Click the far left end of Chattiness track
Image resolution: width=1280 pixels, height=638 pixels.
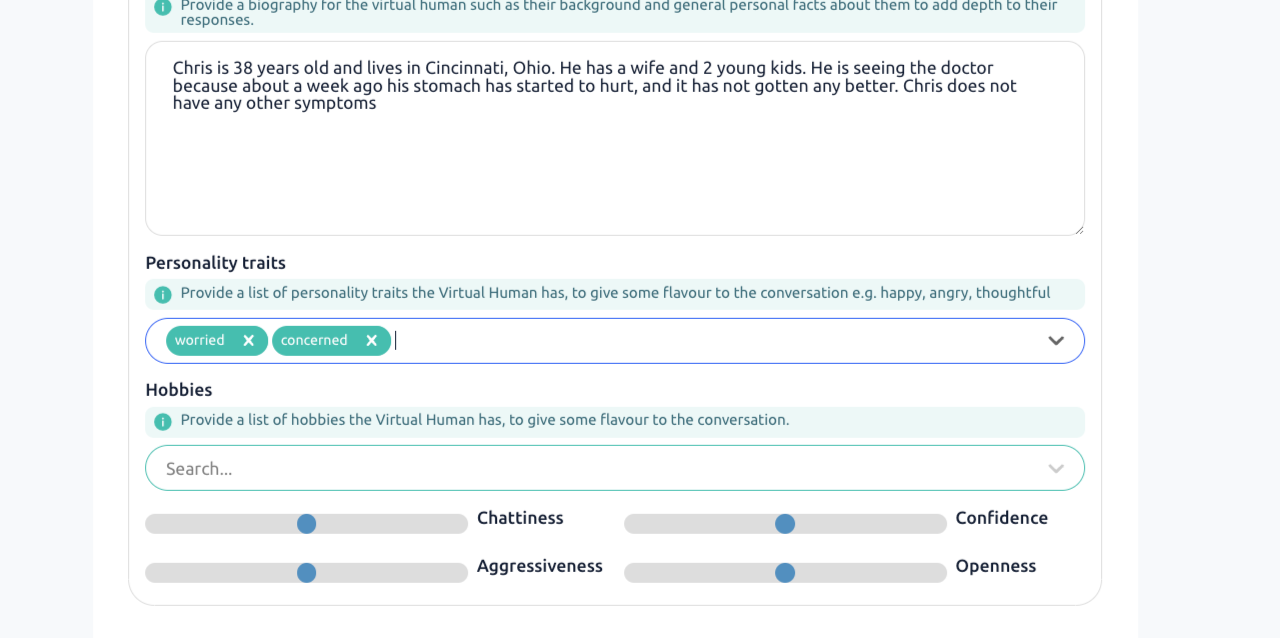pos(153,524)
